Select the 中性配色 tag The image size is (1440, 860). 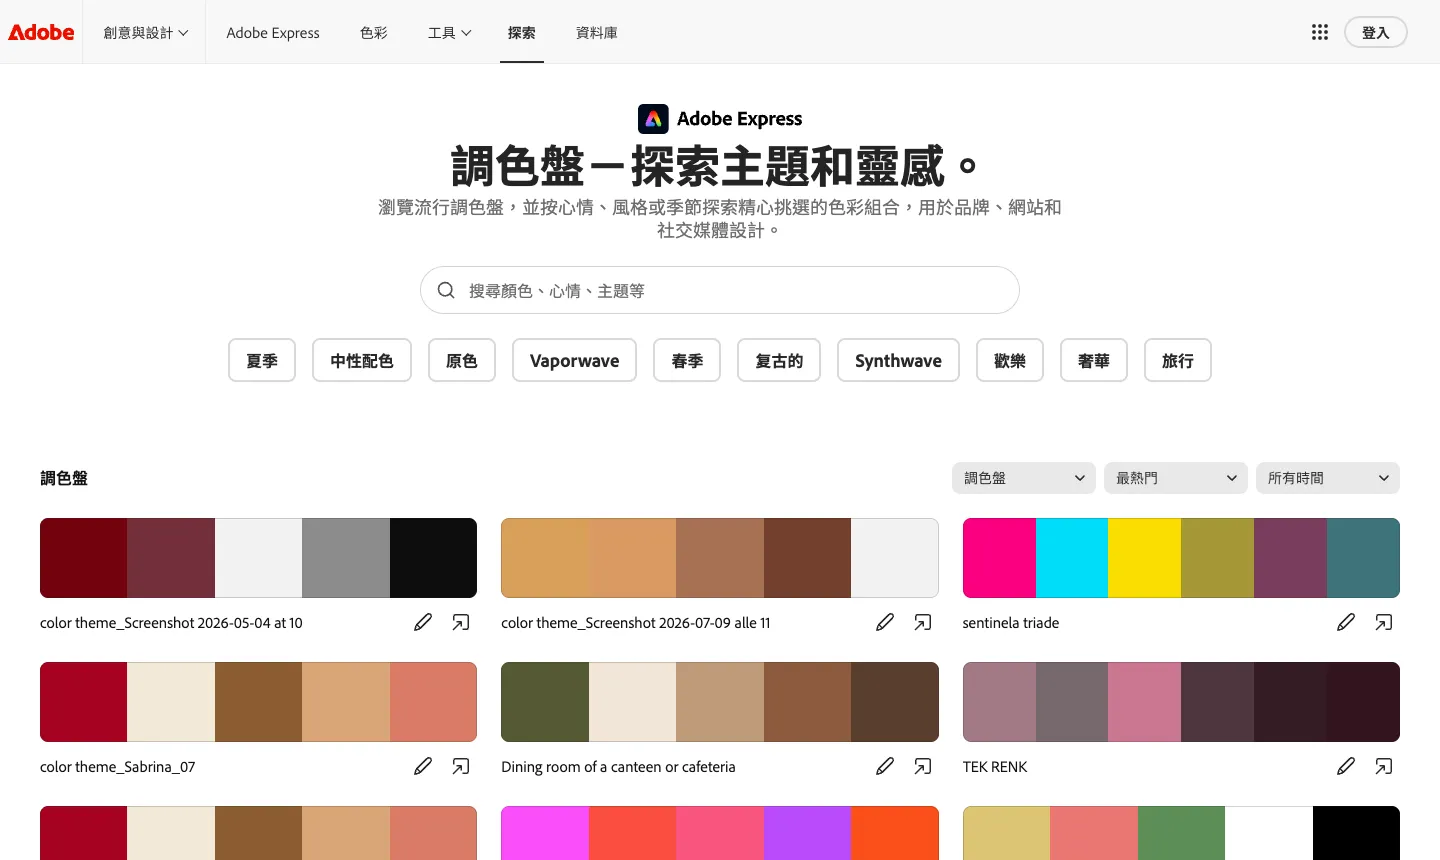point(362,360)
